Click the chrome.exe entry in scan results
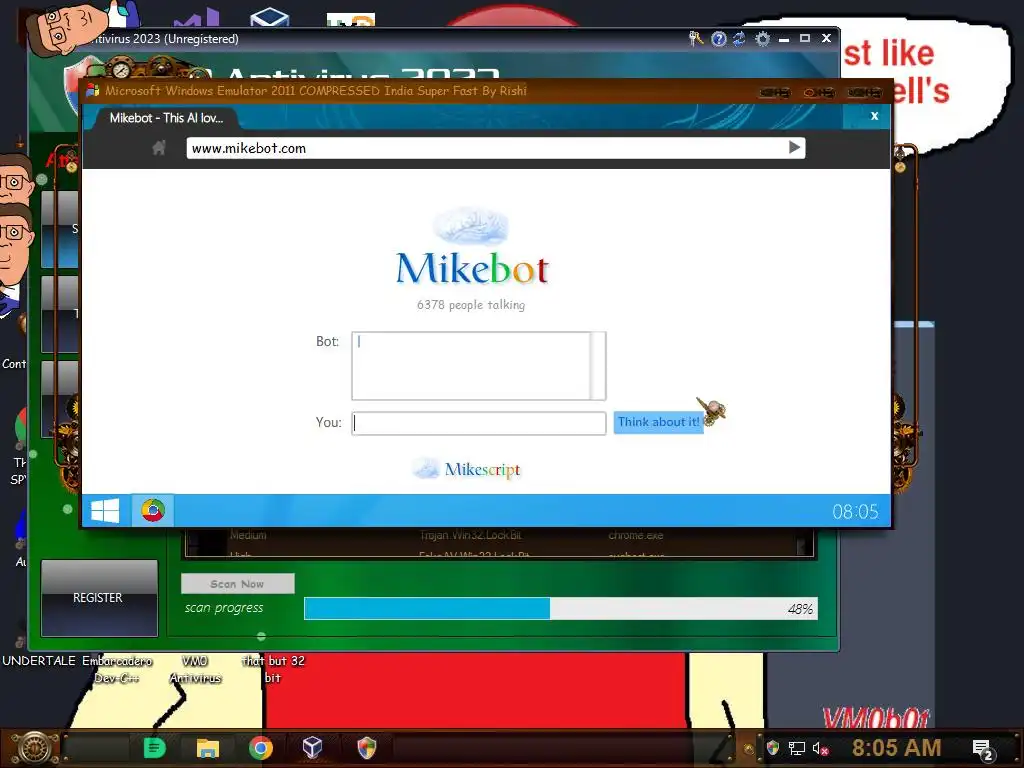 click(x=635, y=536)
